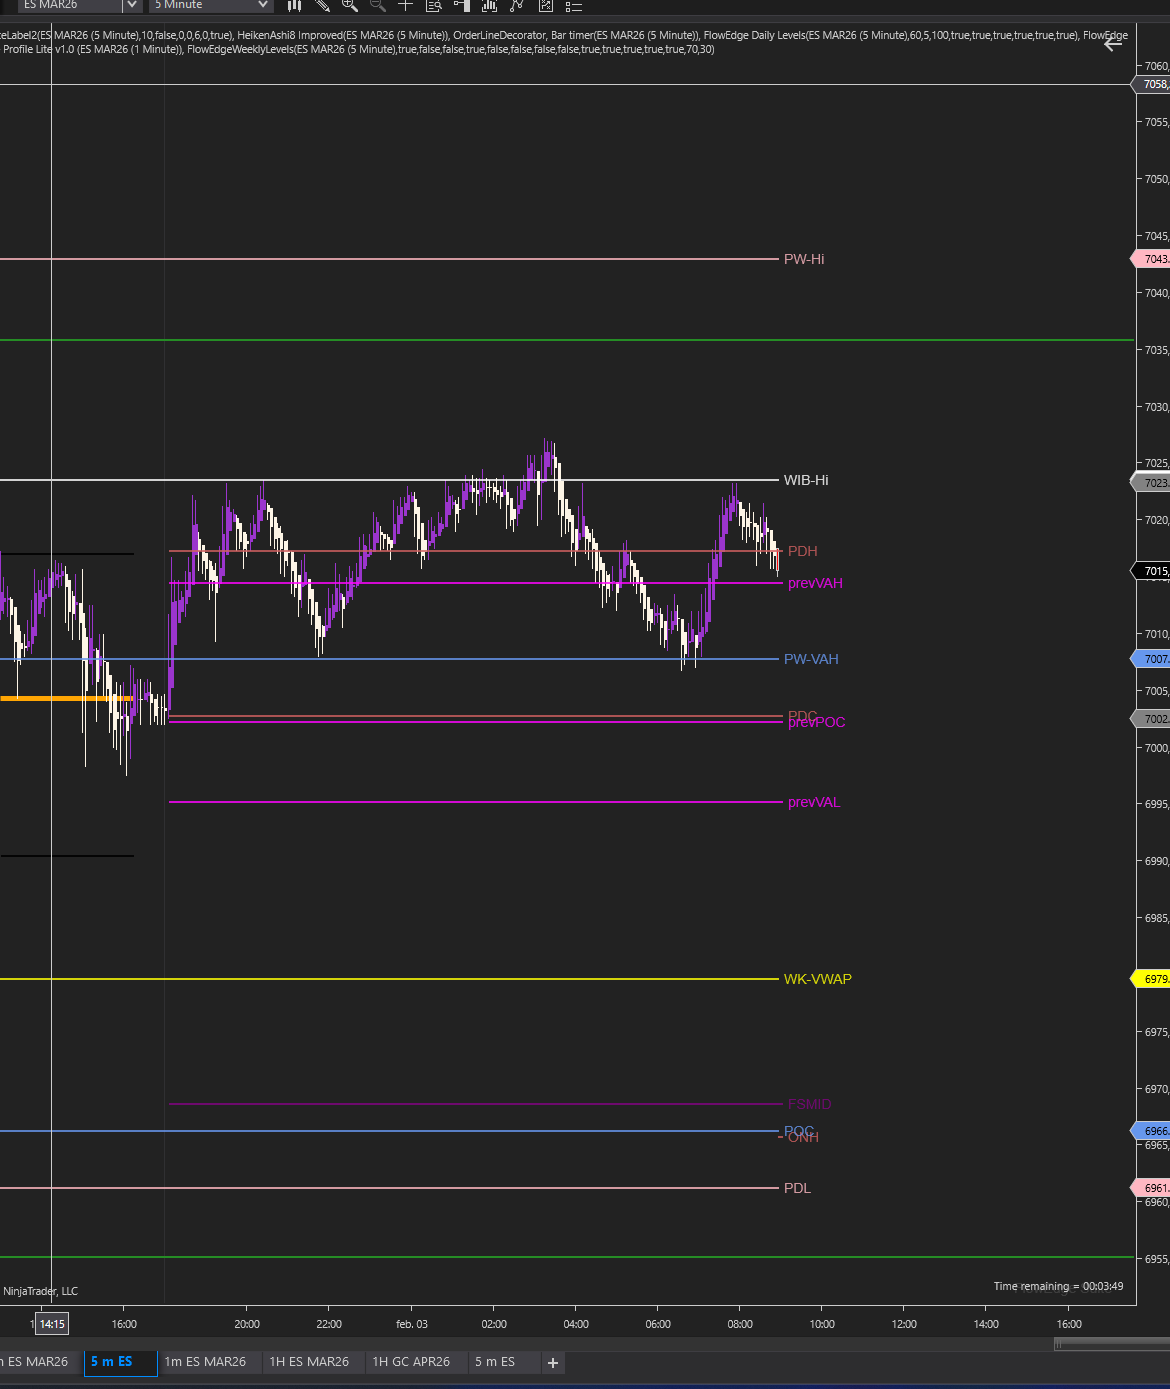Activate the Zoom In magnifier tool

coord(349,7)
